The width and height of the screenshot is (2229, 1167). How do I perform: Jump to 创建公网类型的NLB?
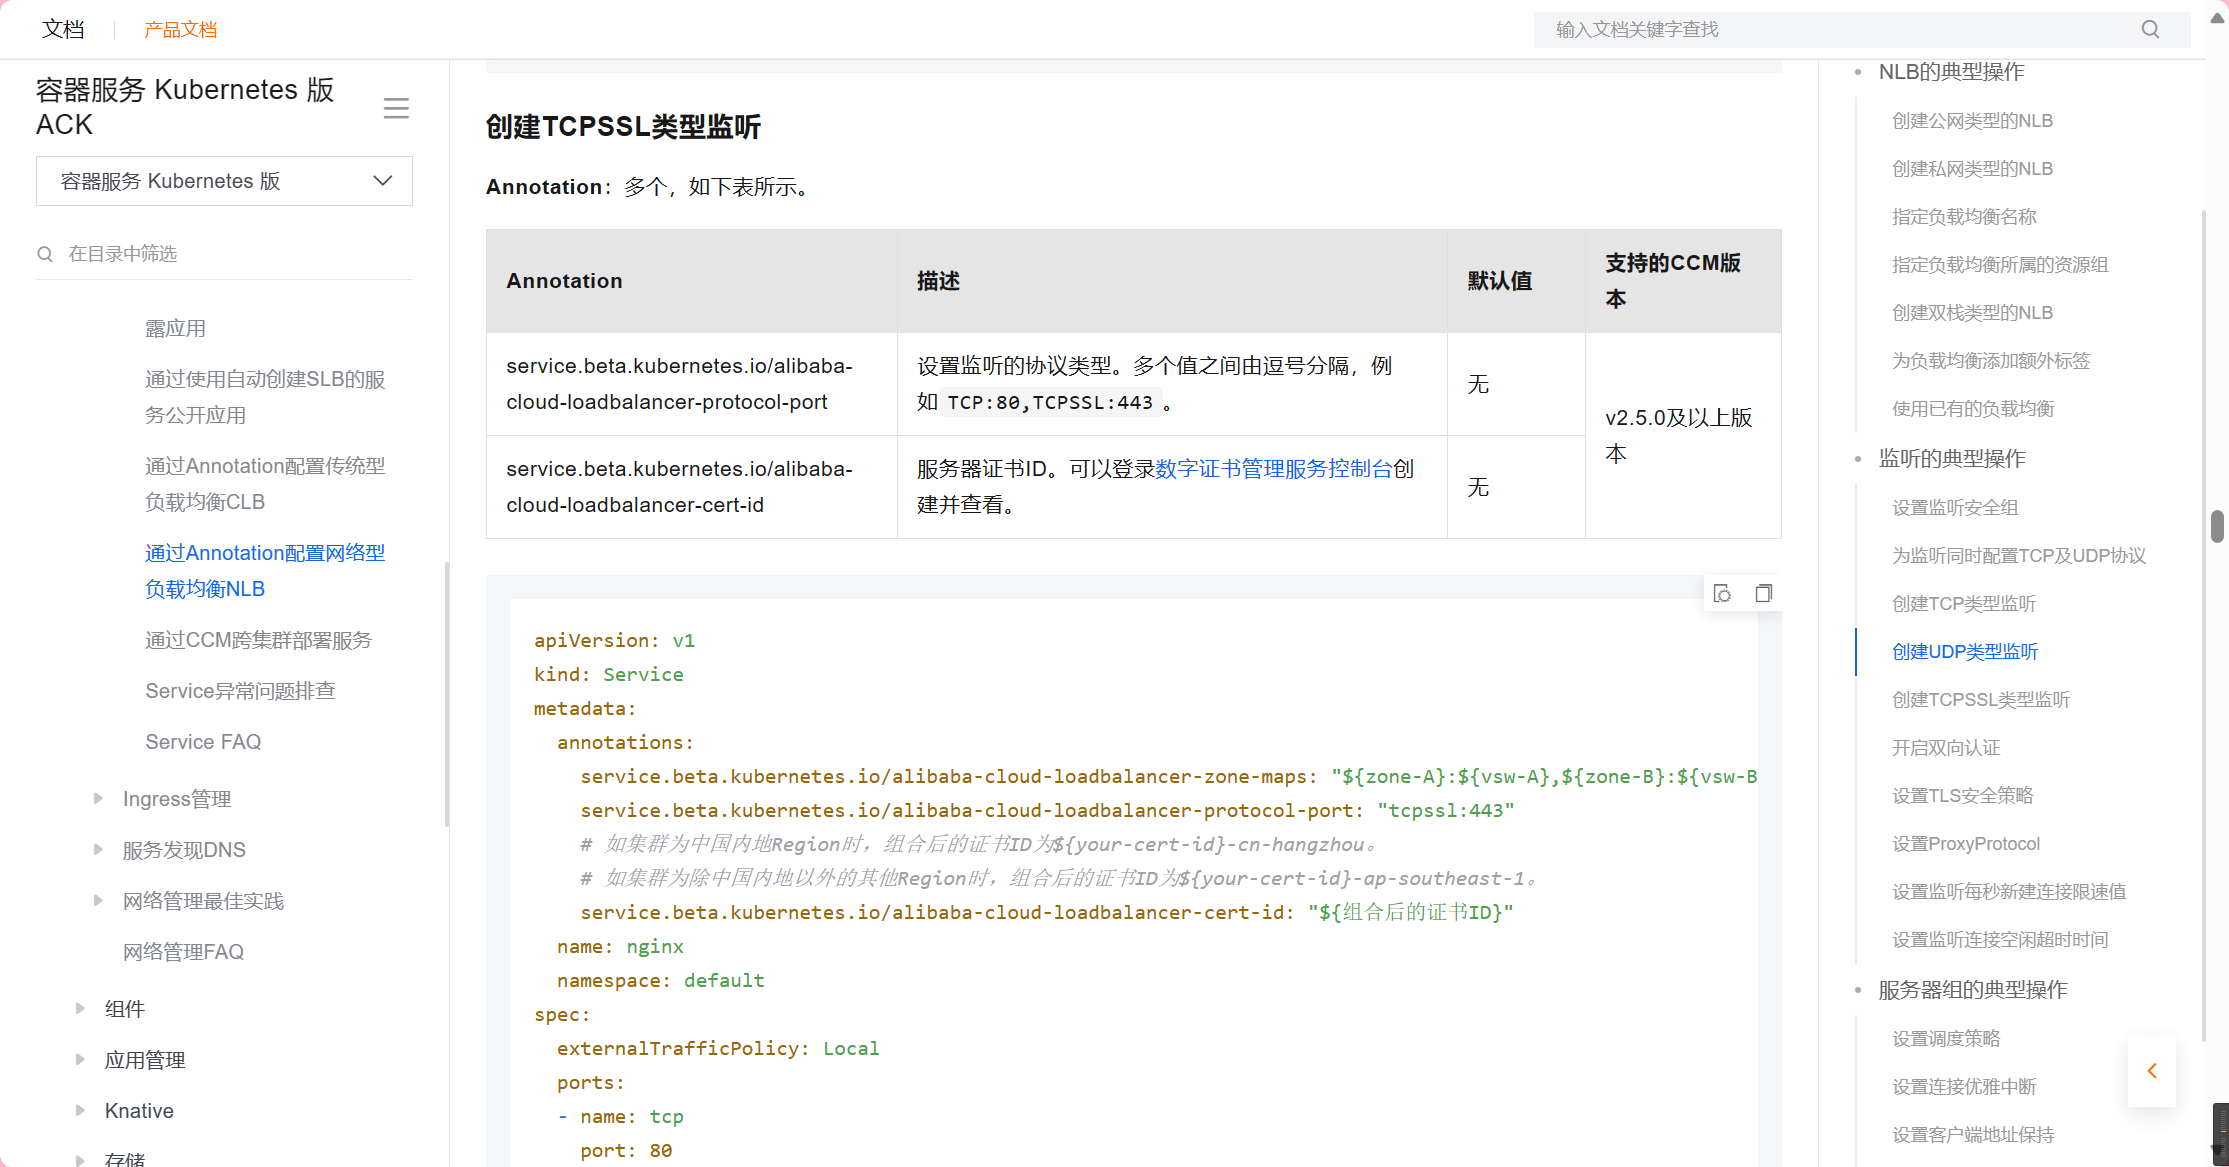1972,121
